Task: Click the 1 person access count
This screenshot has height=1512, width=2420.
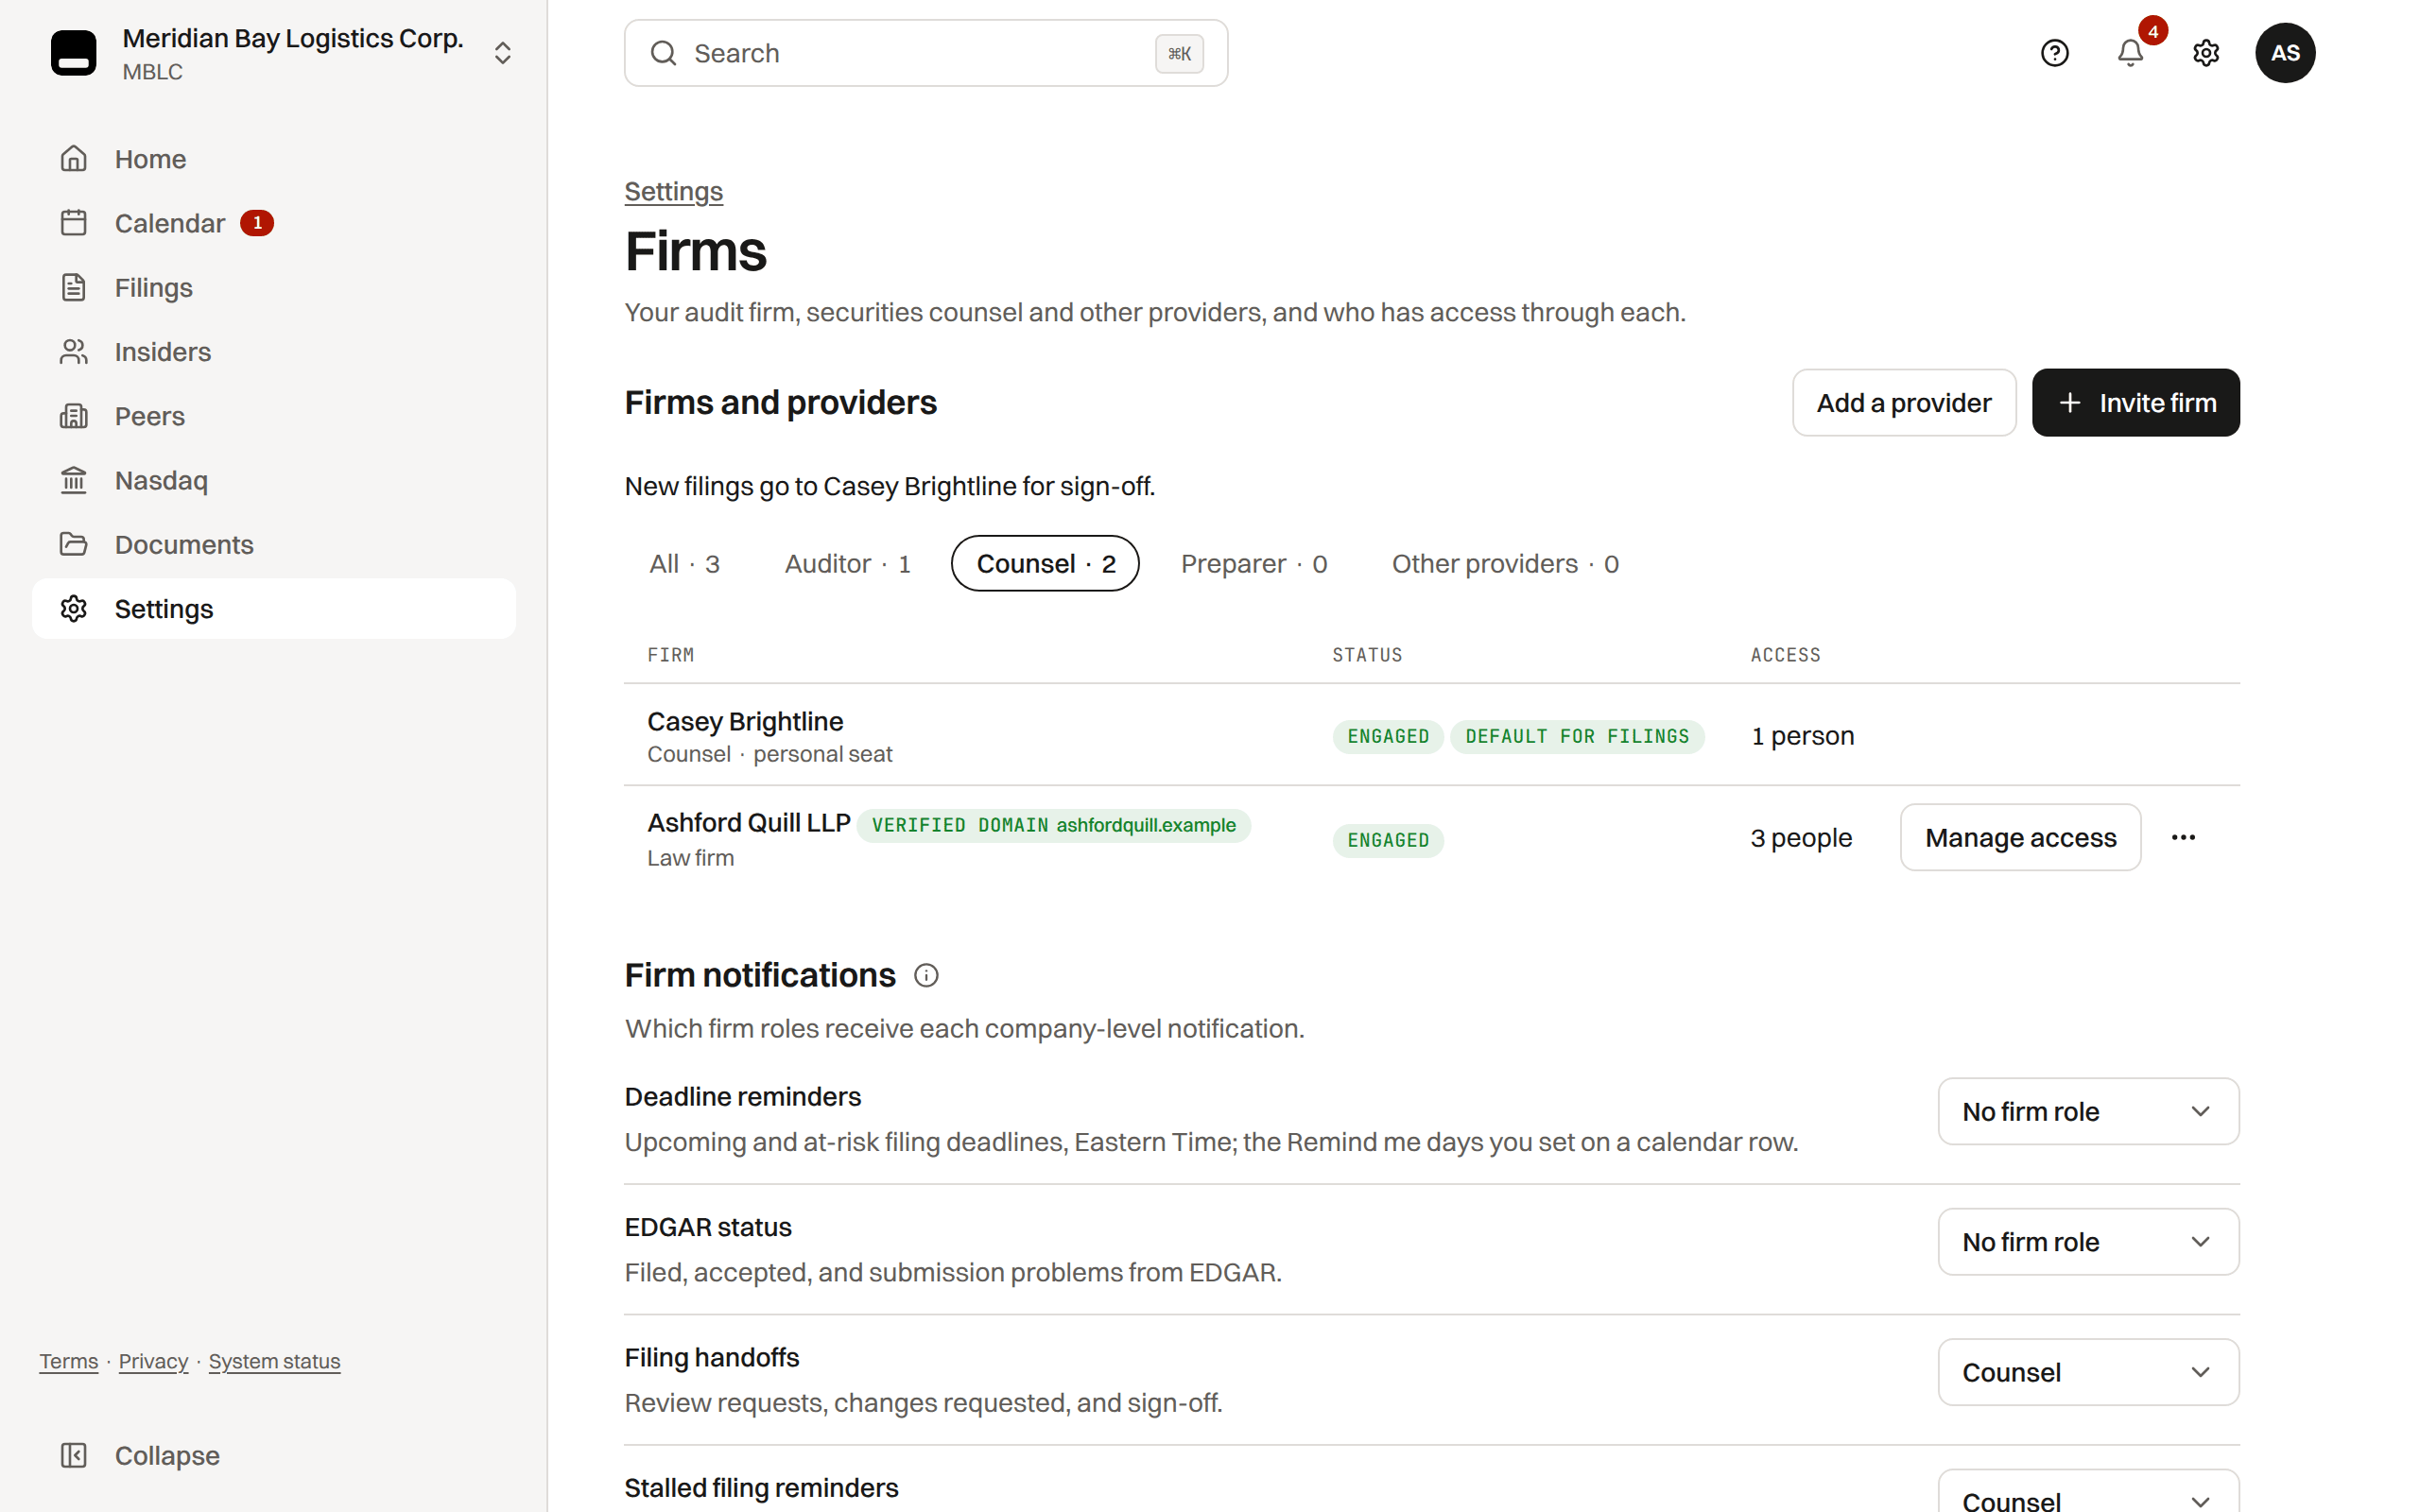Action: click(x=1802, y=736)
